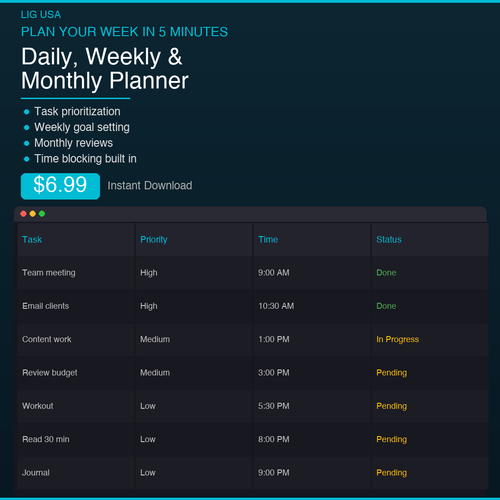Click the 10:30 AM time cell

click(x=312, y=306)
